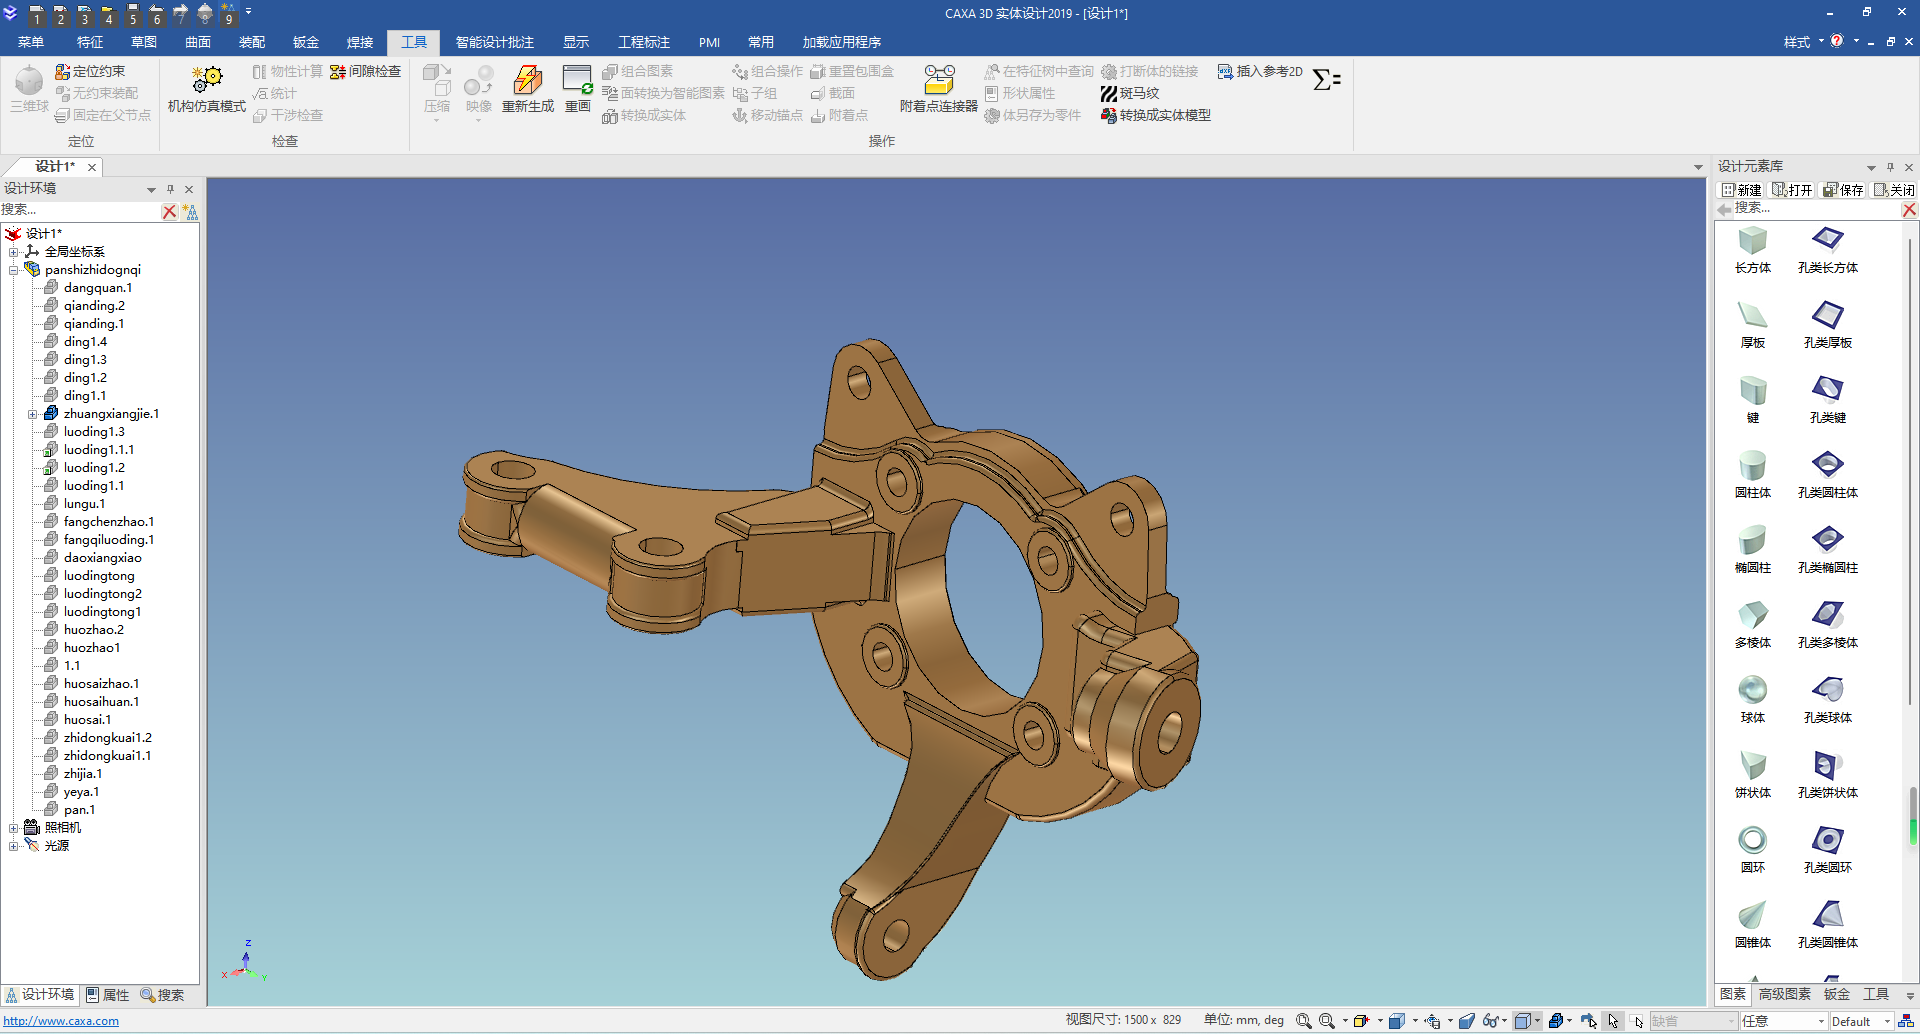
Task: Click the 保存 button in element library
Action: pyautogui.click(x=1843, y=190)
